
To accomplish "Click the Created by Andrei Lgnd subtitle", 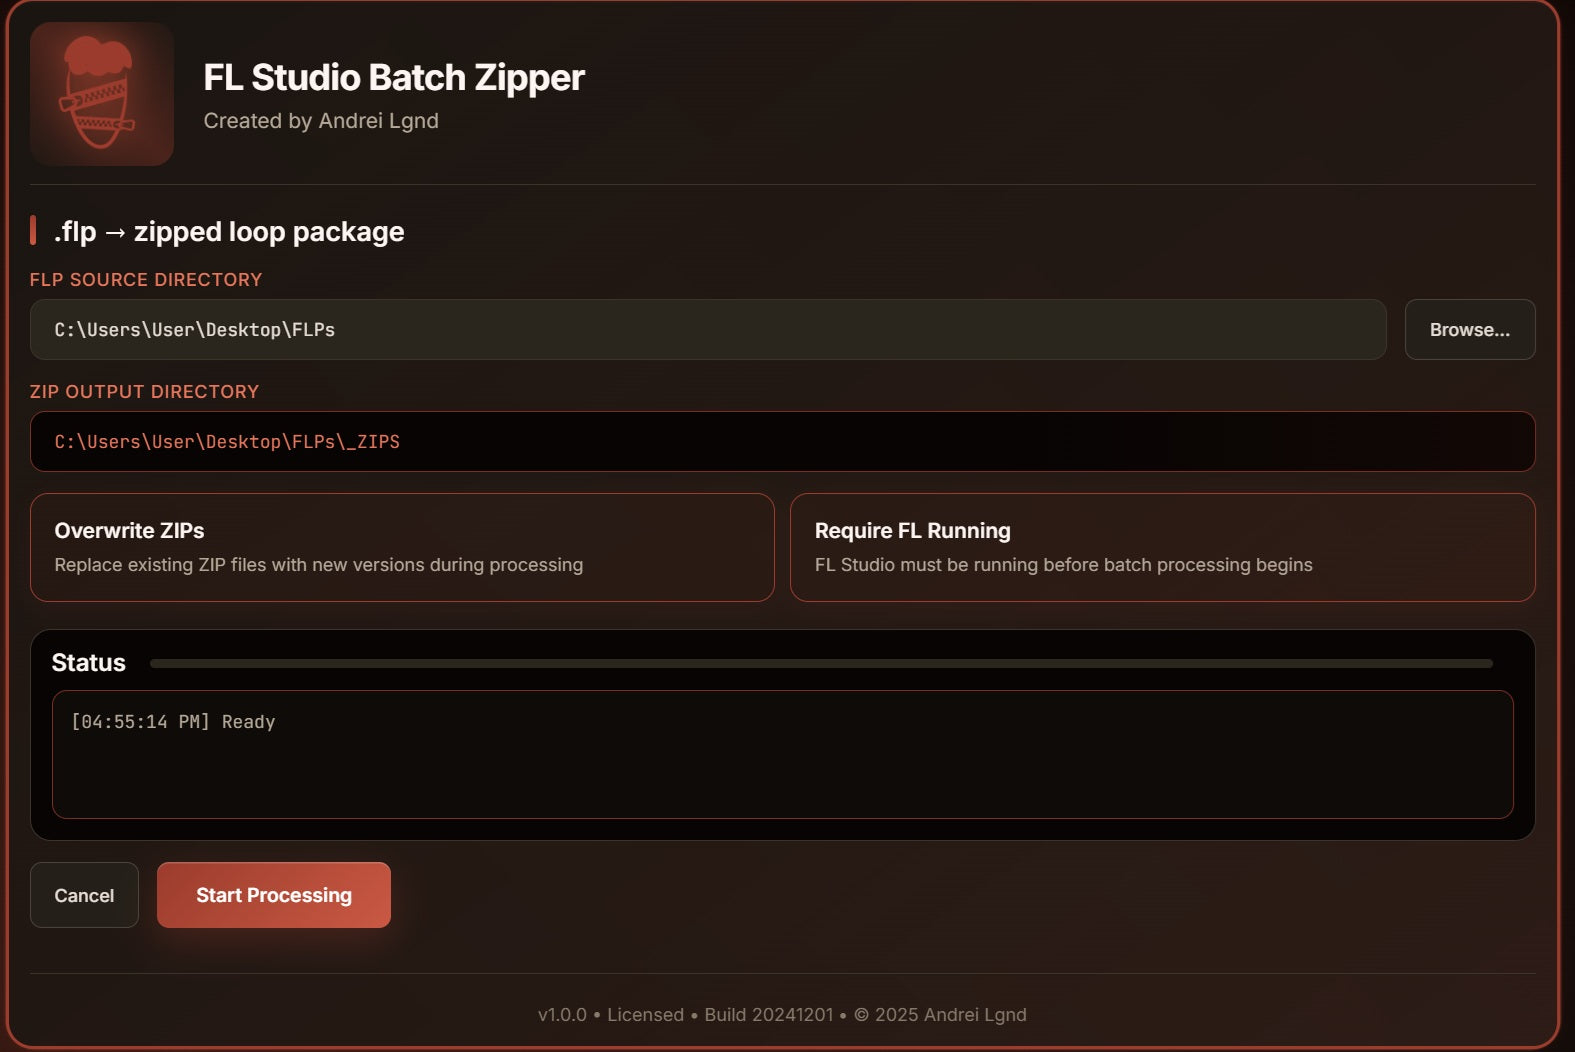I will point(321,121).
